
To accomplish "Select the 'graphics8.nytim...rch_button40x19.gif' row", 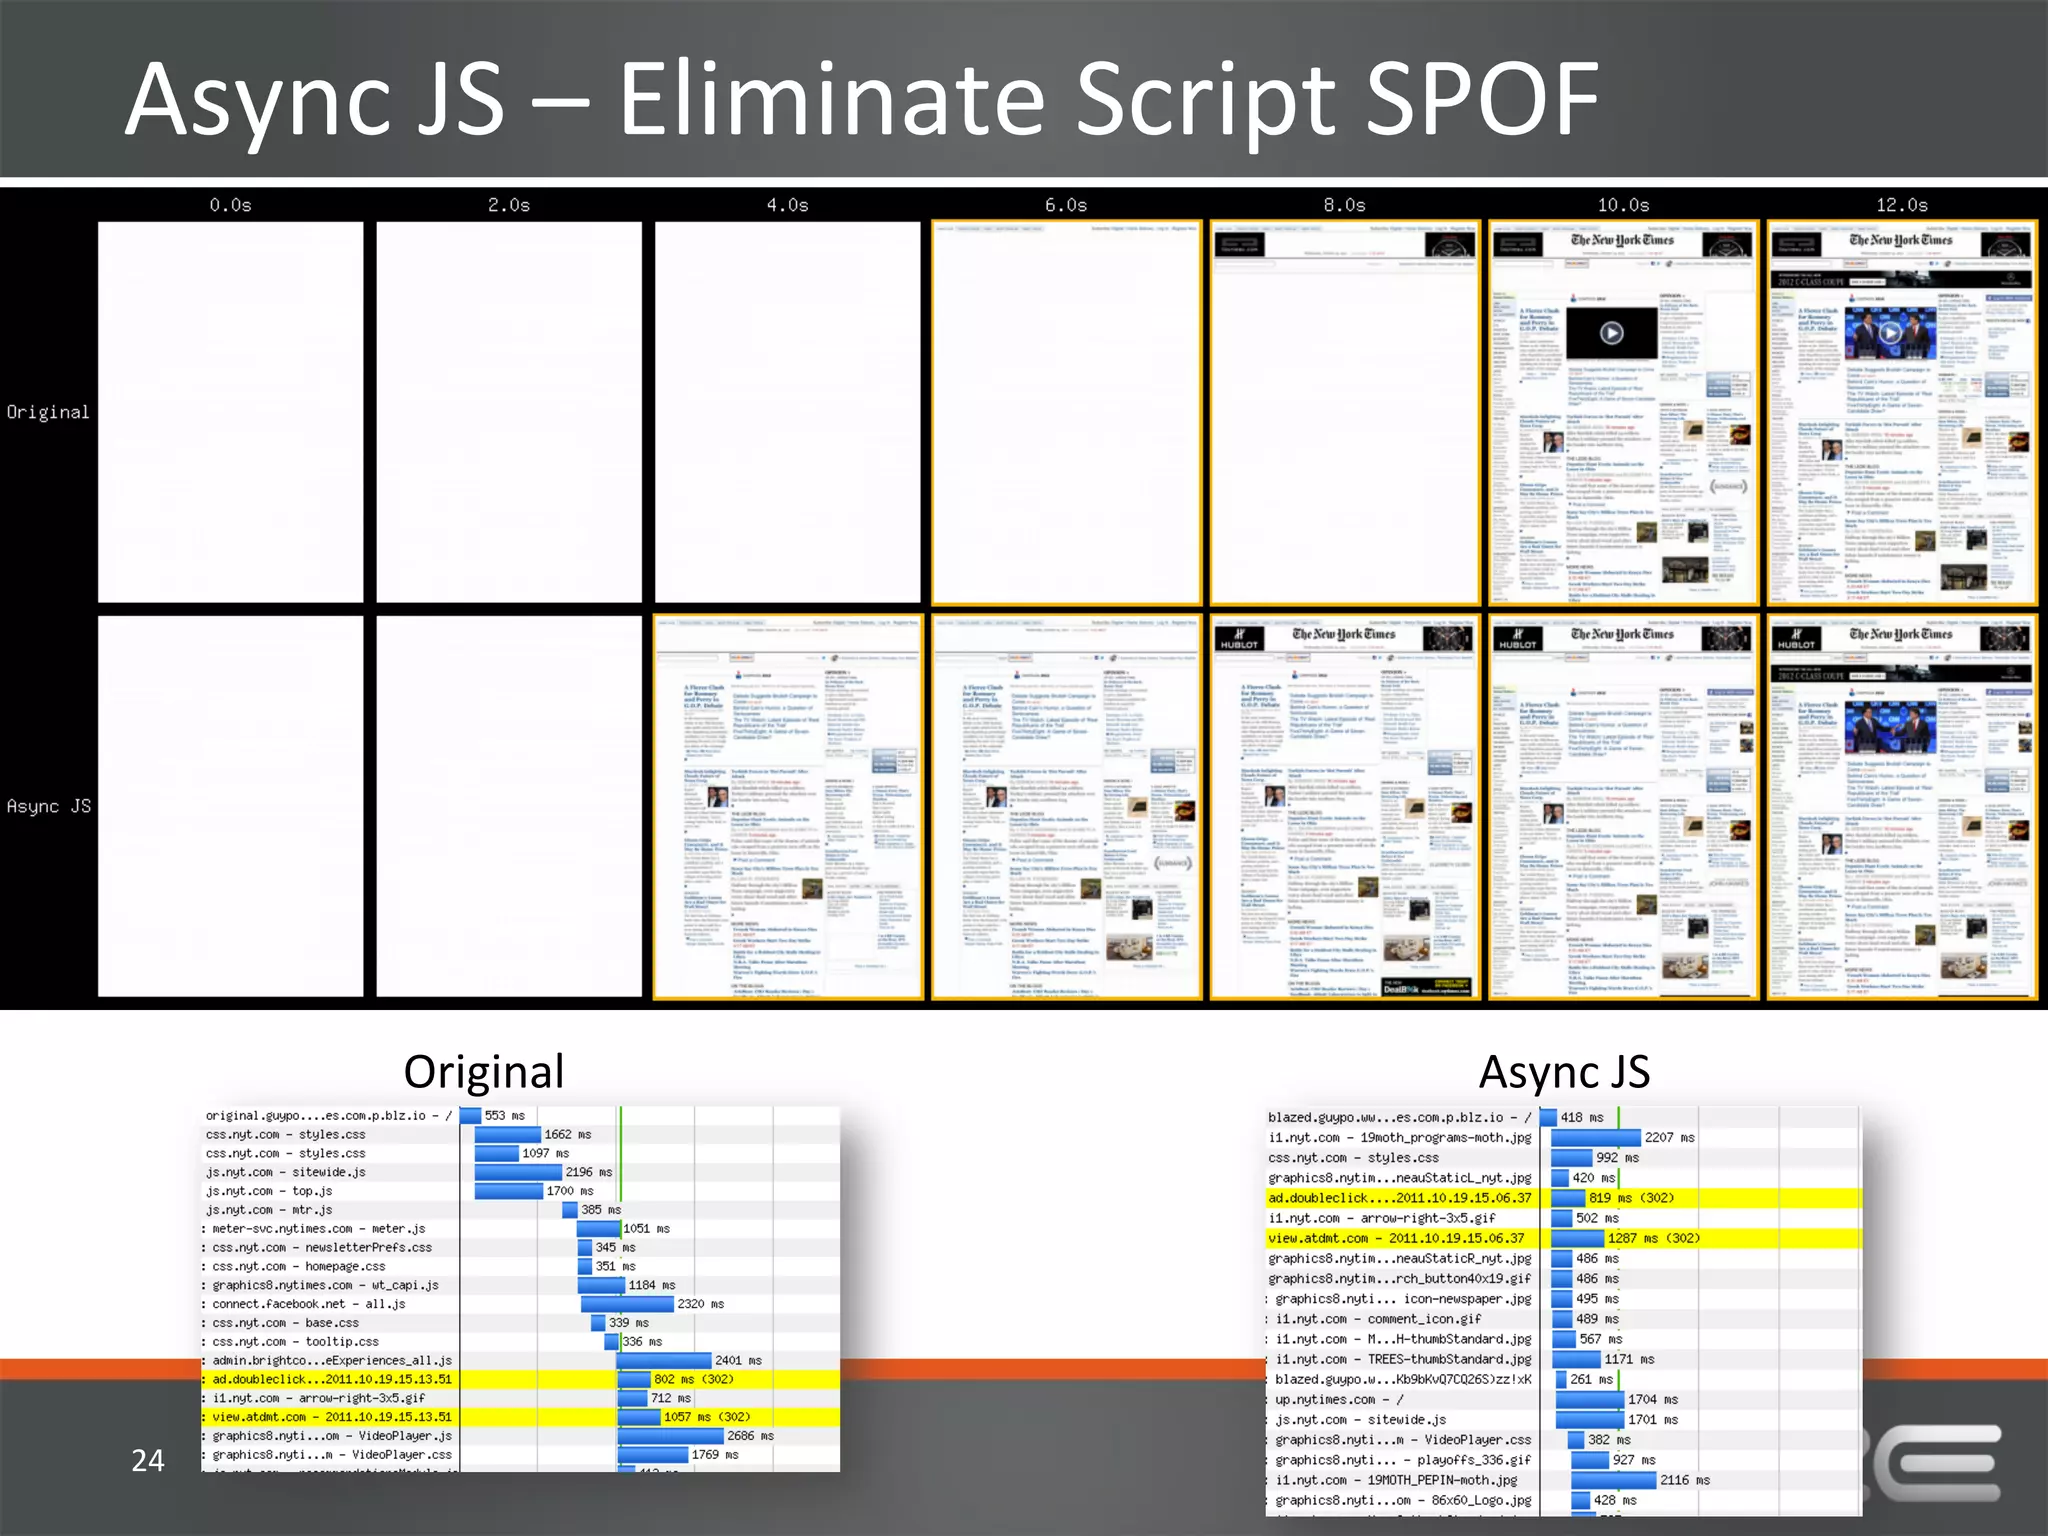I will (1563, 1279).
